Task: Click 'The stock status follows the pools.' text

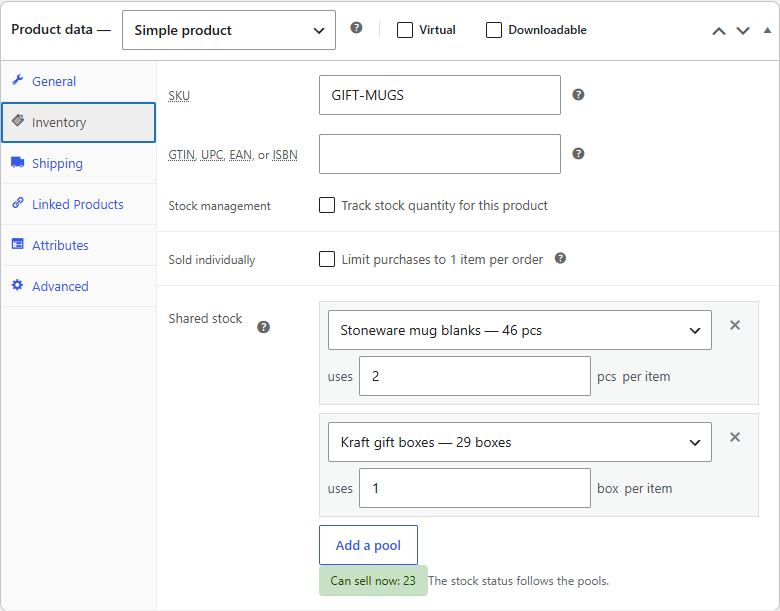Action: click(x=518, y=581)
